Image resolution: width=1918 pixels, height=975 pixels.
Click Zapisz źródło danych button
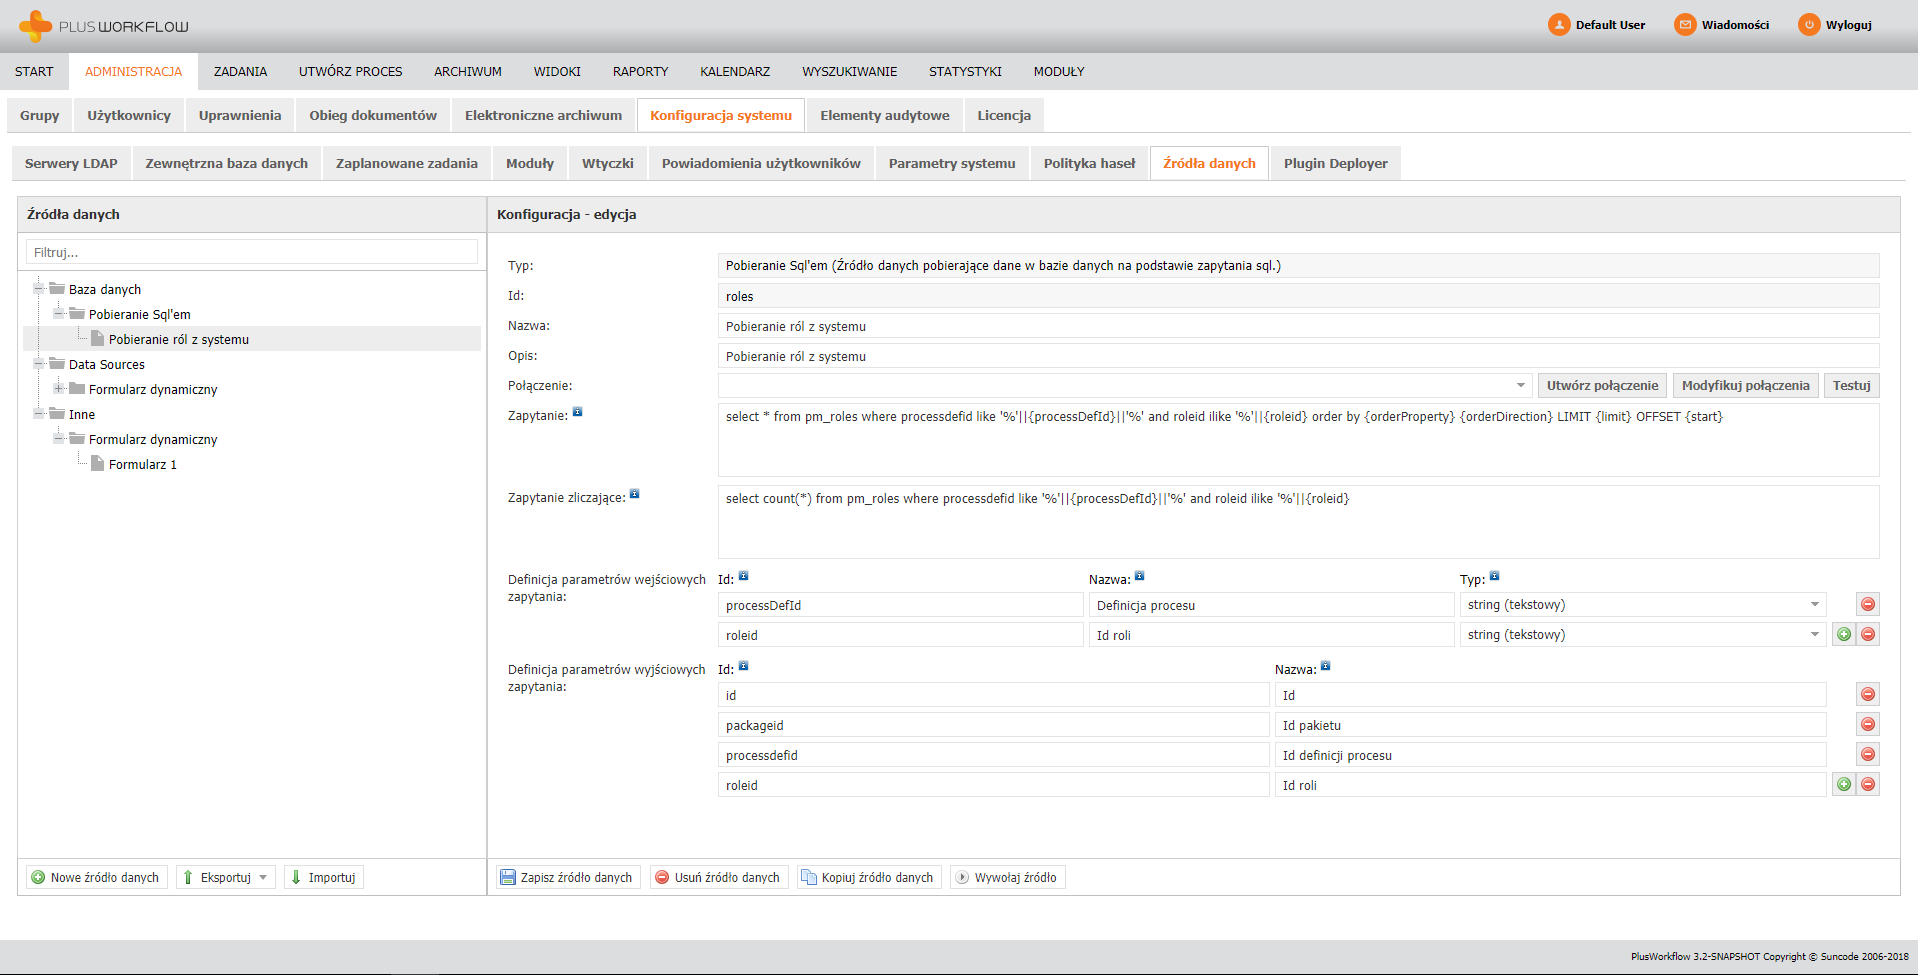[567, 878]
